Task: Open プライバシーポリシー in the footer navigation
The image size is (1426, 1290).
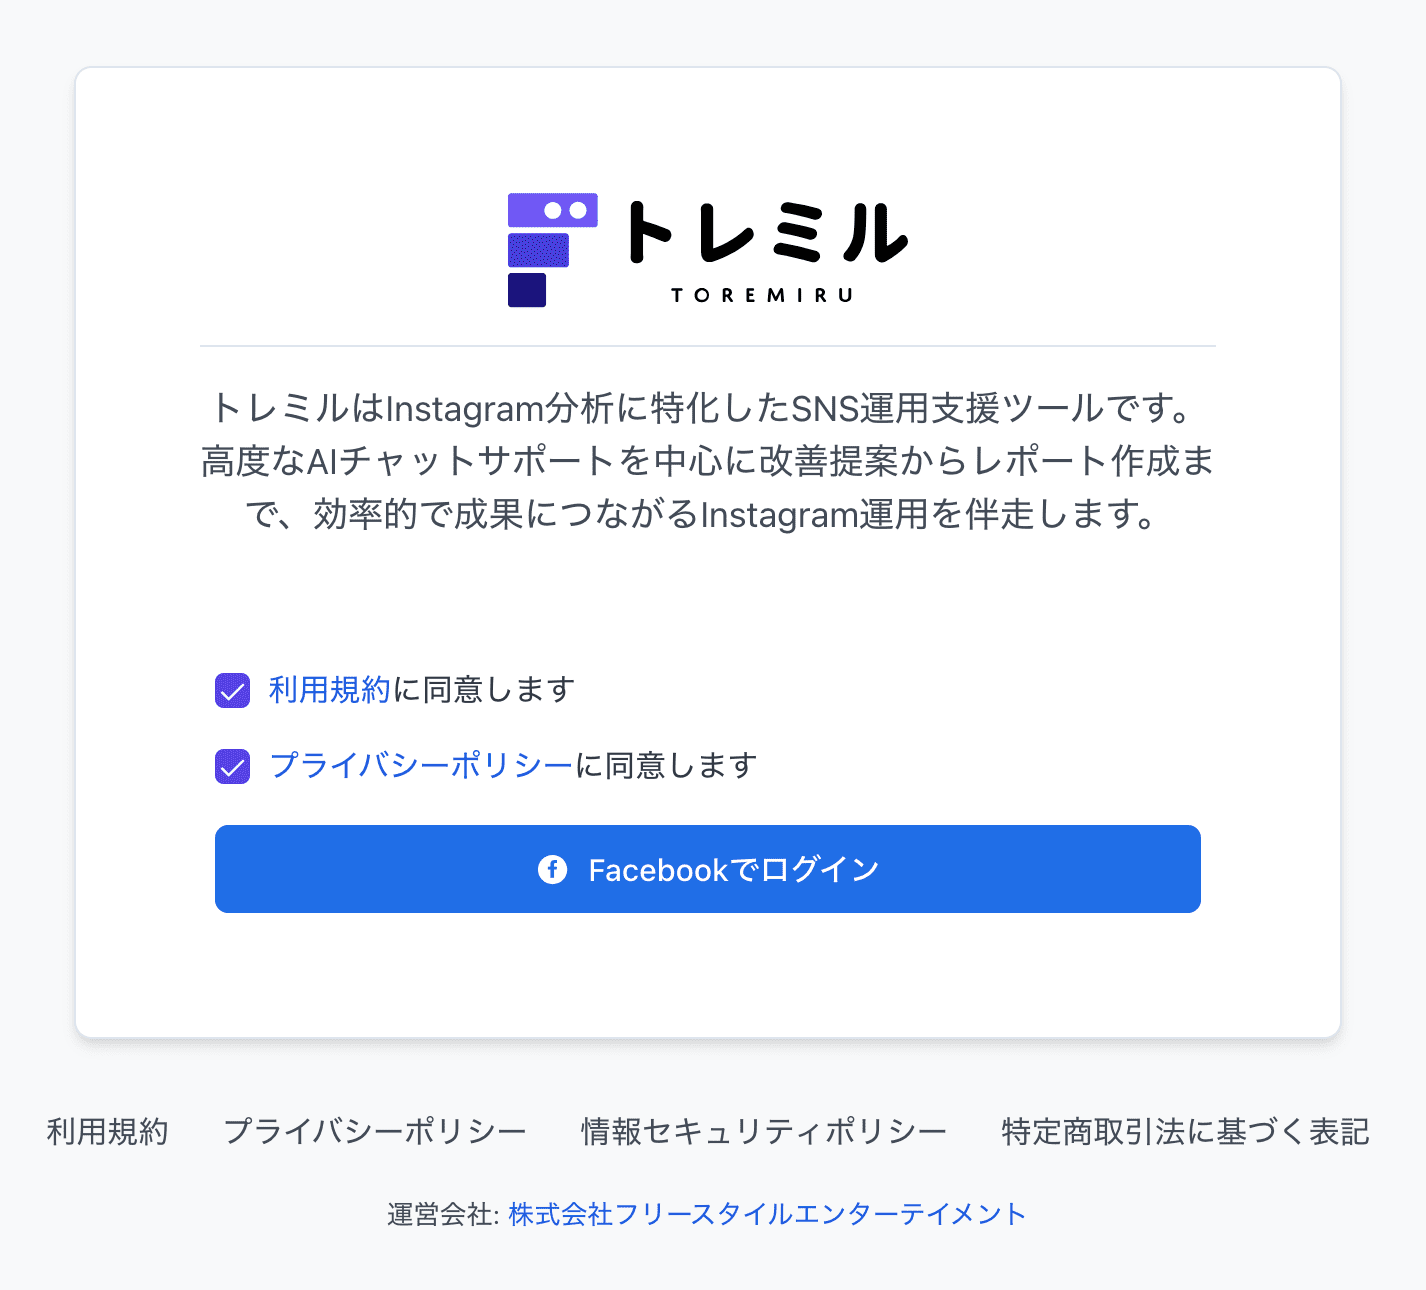Action: tap(375, 1132)
